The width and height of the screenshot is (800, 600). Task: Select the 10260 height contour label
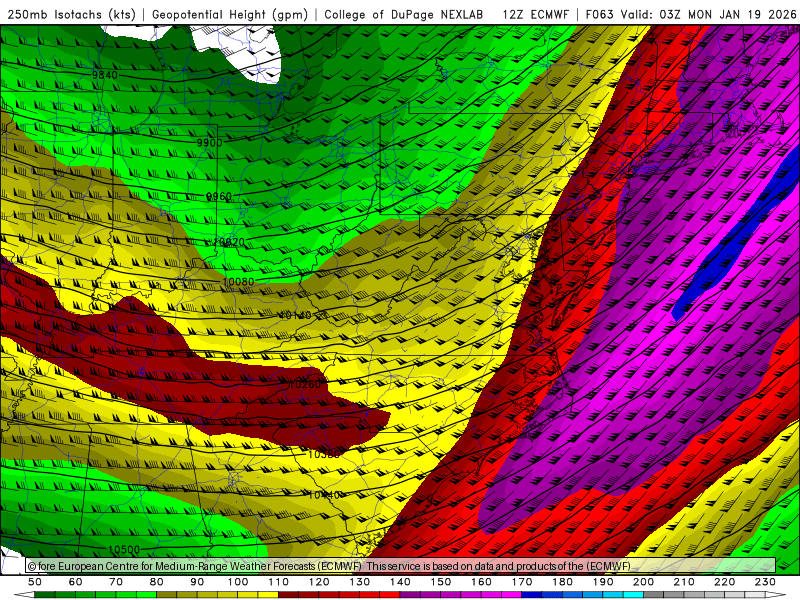tap(305, 384)
